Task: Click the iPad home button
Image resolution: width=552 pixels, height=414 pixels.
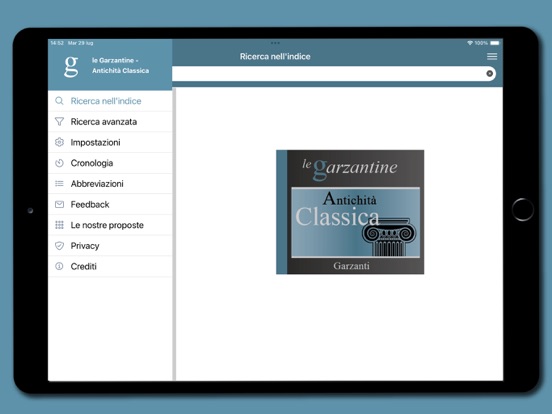Action: [522, 209]
